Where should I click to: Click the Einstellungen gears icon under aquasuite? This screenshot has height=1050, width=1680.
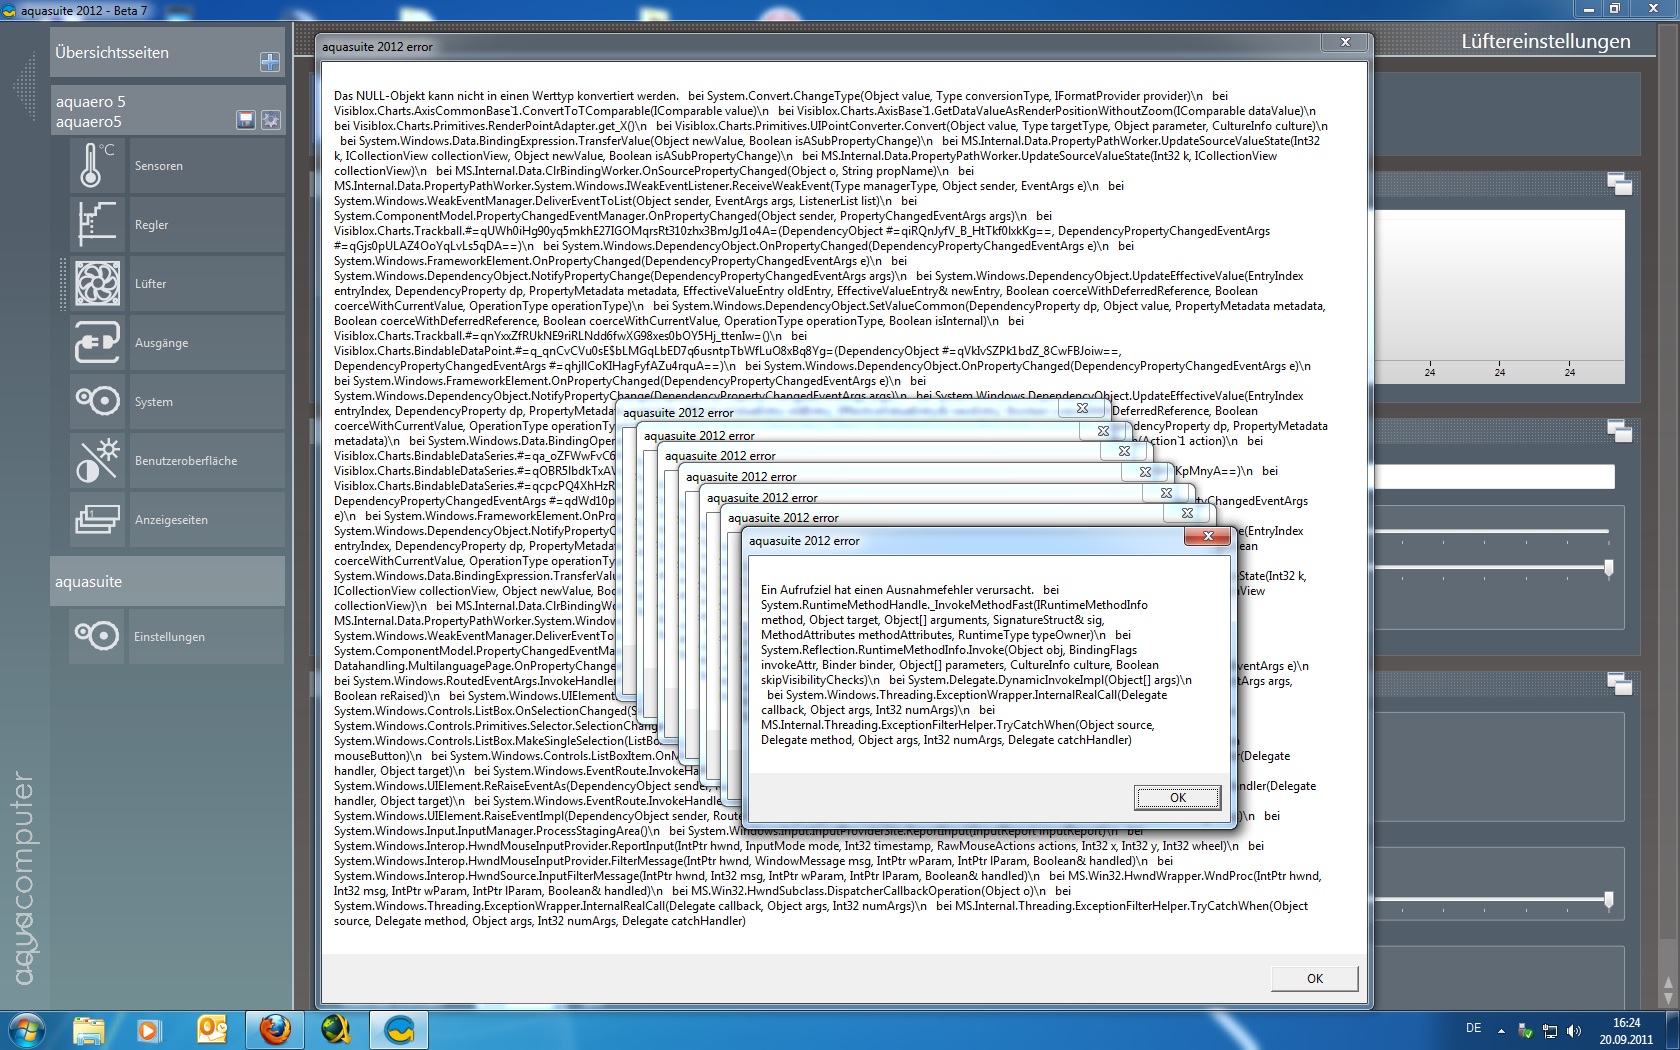(97, 636)
